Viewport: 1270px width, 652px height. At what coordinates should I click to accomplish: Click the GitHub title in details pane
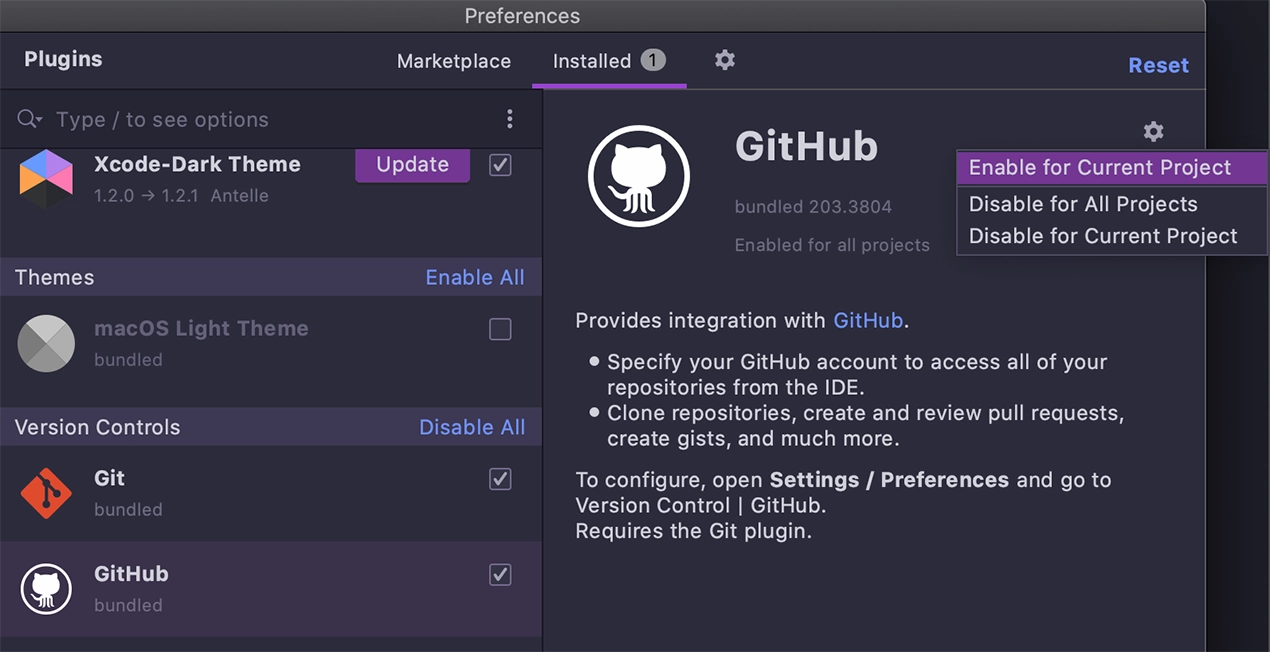(x=806, y=146)
